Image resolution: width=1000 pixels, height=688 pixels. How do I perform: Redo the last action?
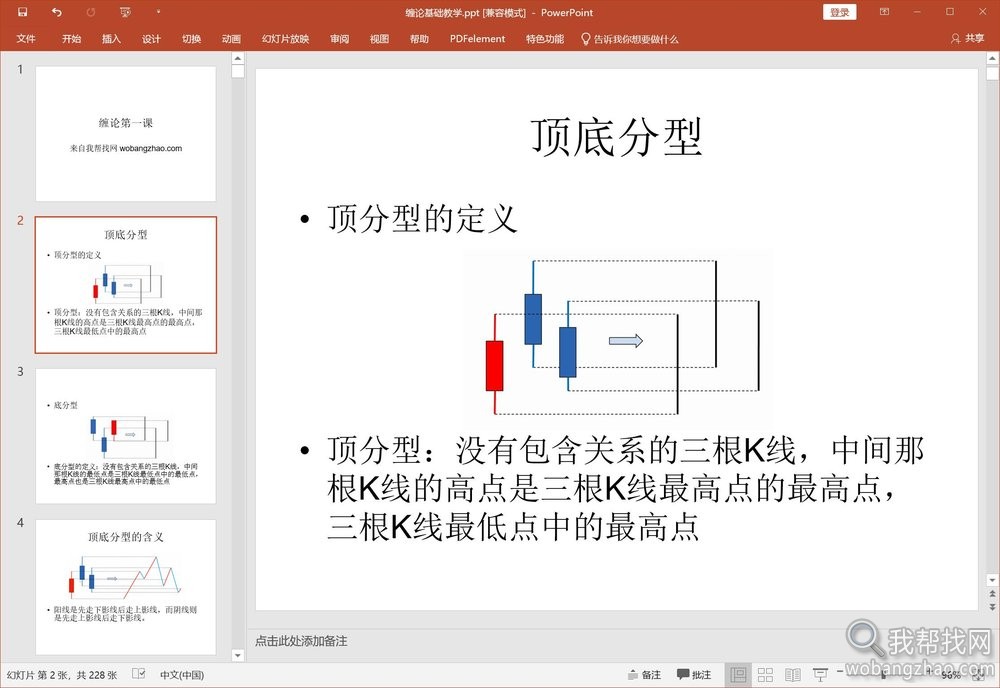[x=91, y=12]
